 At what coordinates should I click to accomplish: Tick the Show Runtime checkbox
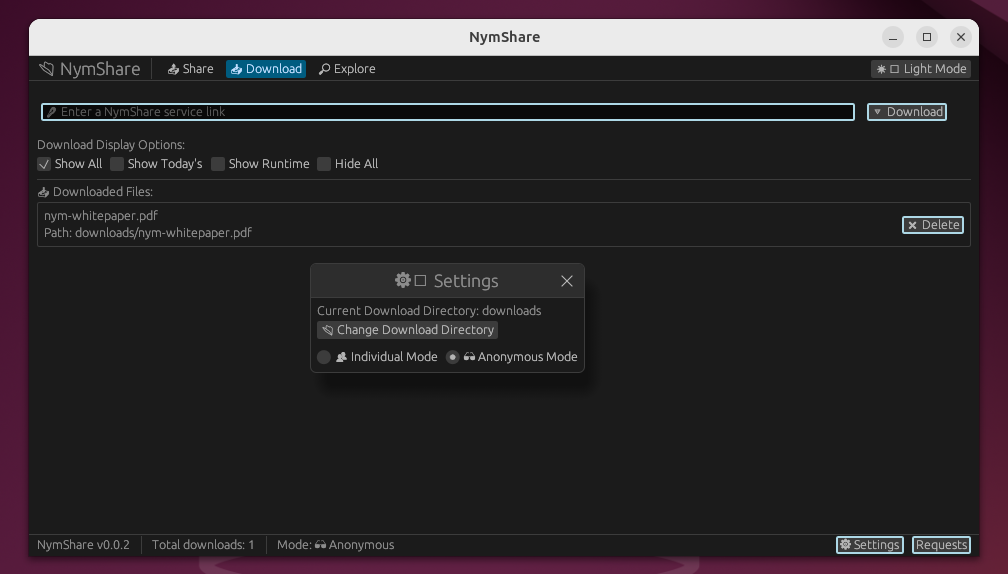point(218,164)
